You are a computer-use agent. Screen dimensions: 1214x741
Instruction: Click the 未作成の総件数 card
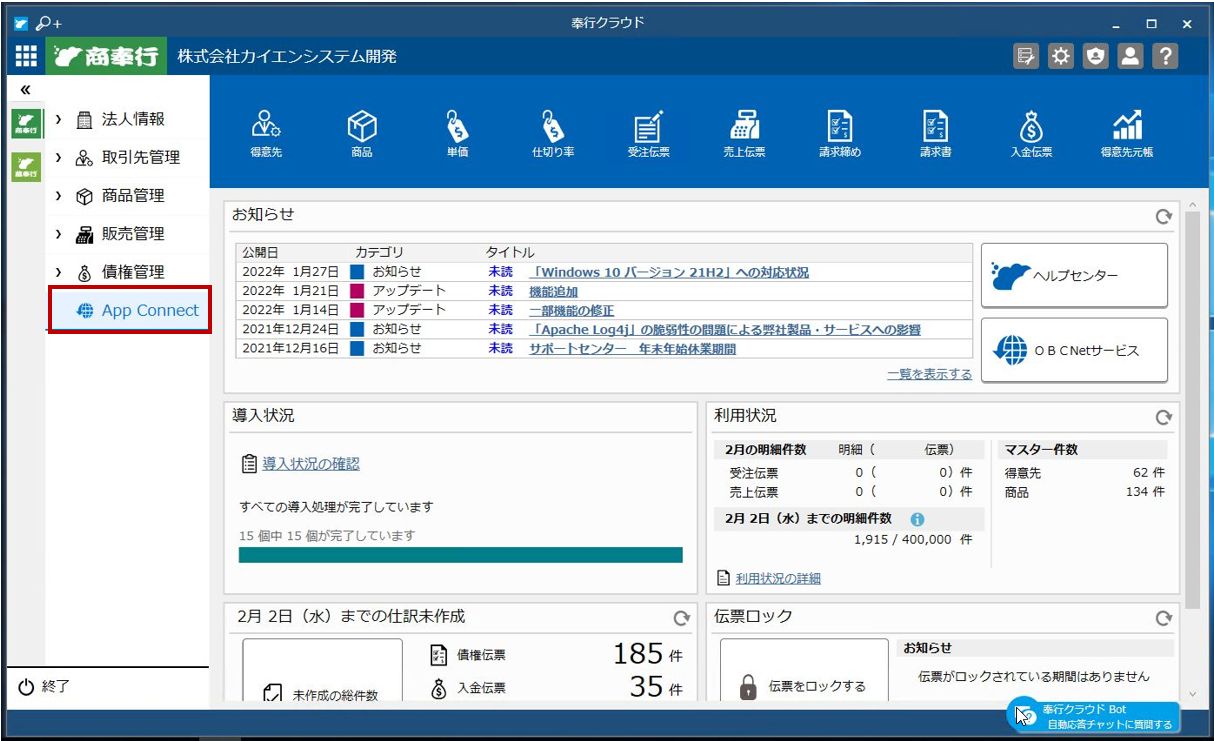[x=322, y=670]
